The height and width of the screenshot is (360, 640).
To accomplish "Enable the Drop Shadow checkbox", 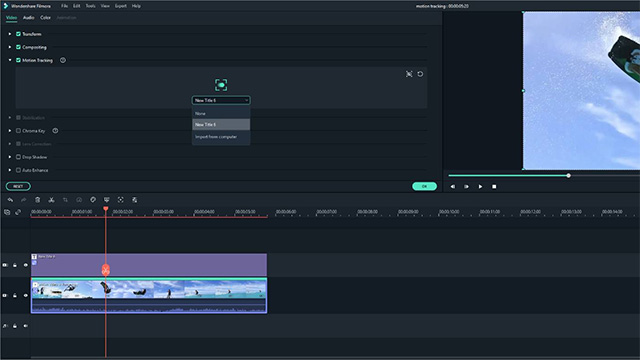I will tap(18, 157).
